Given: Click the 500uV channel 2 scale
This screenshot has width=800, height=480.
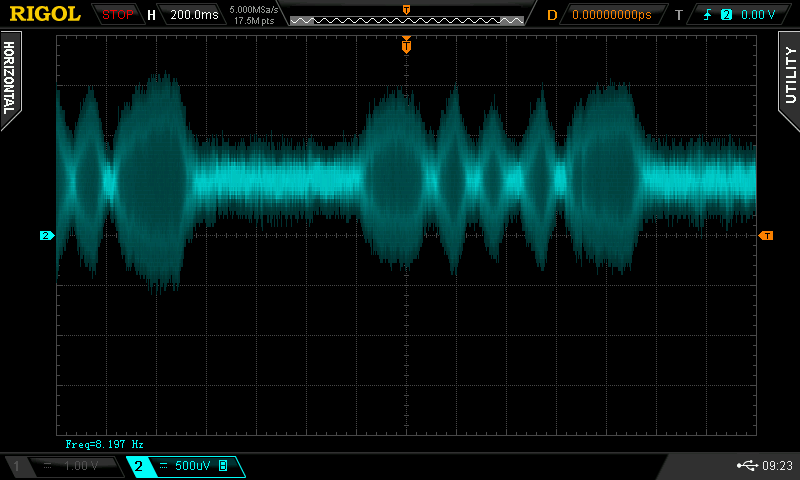Looking at the screenshot, I should pyautogui.click(x=192, y=466).
